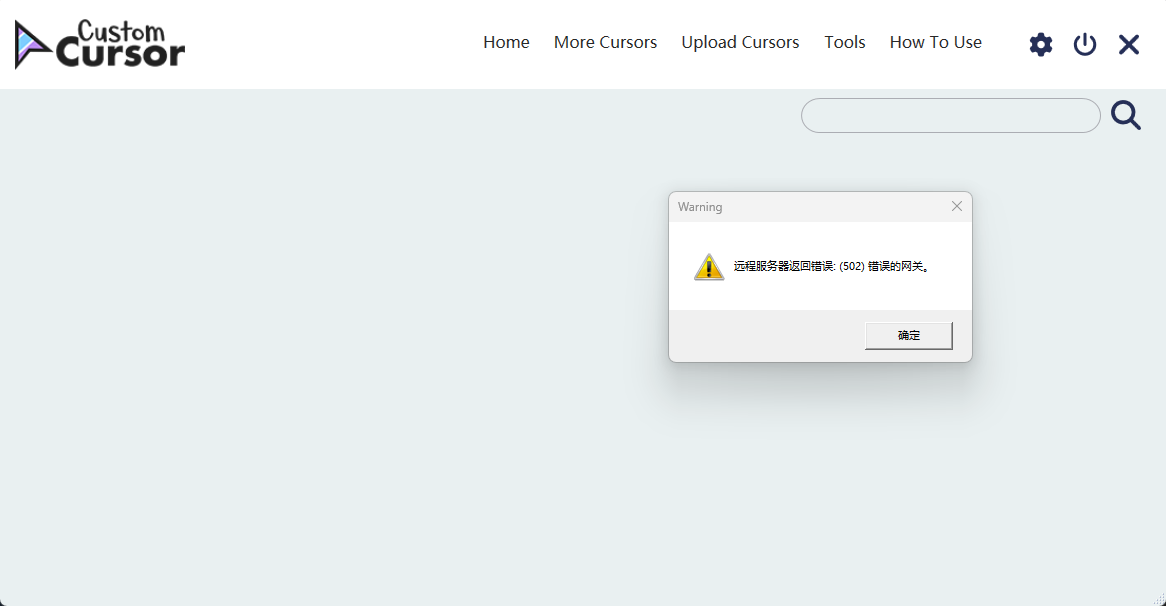Click the 502 error message text
This screenshot has width=1166, height=606.
coord(832,267)
